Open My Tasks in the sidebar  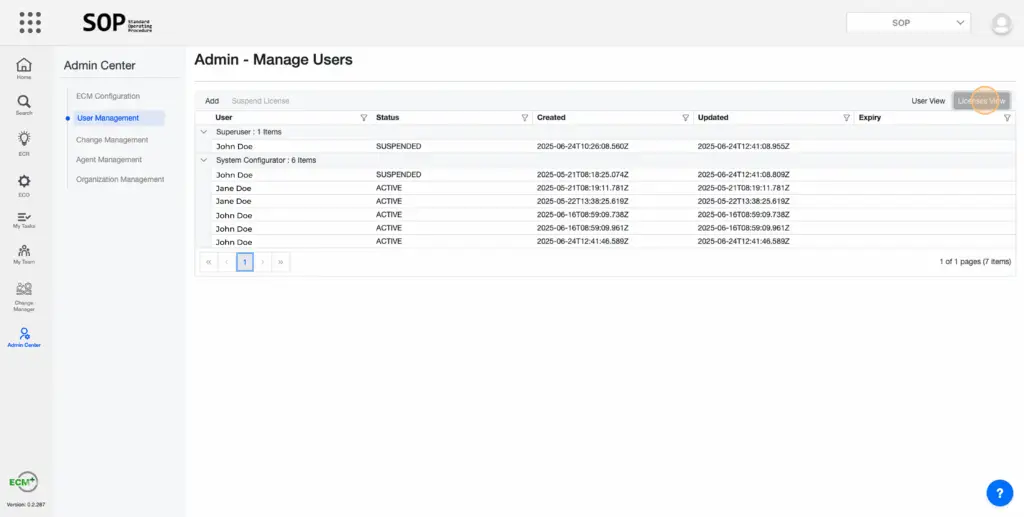(24, 221)
